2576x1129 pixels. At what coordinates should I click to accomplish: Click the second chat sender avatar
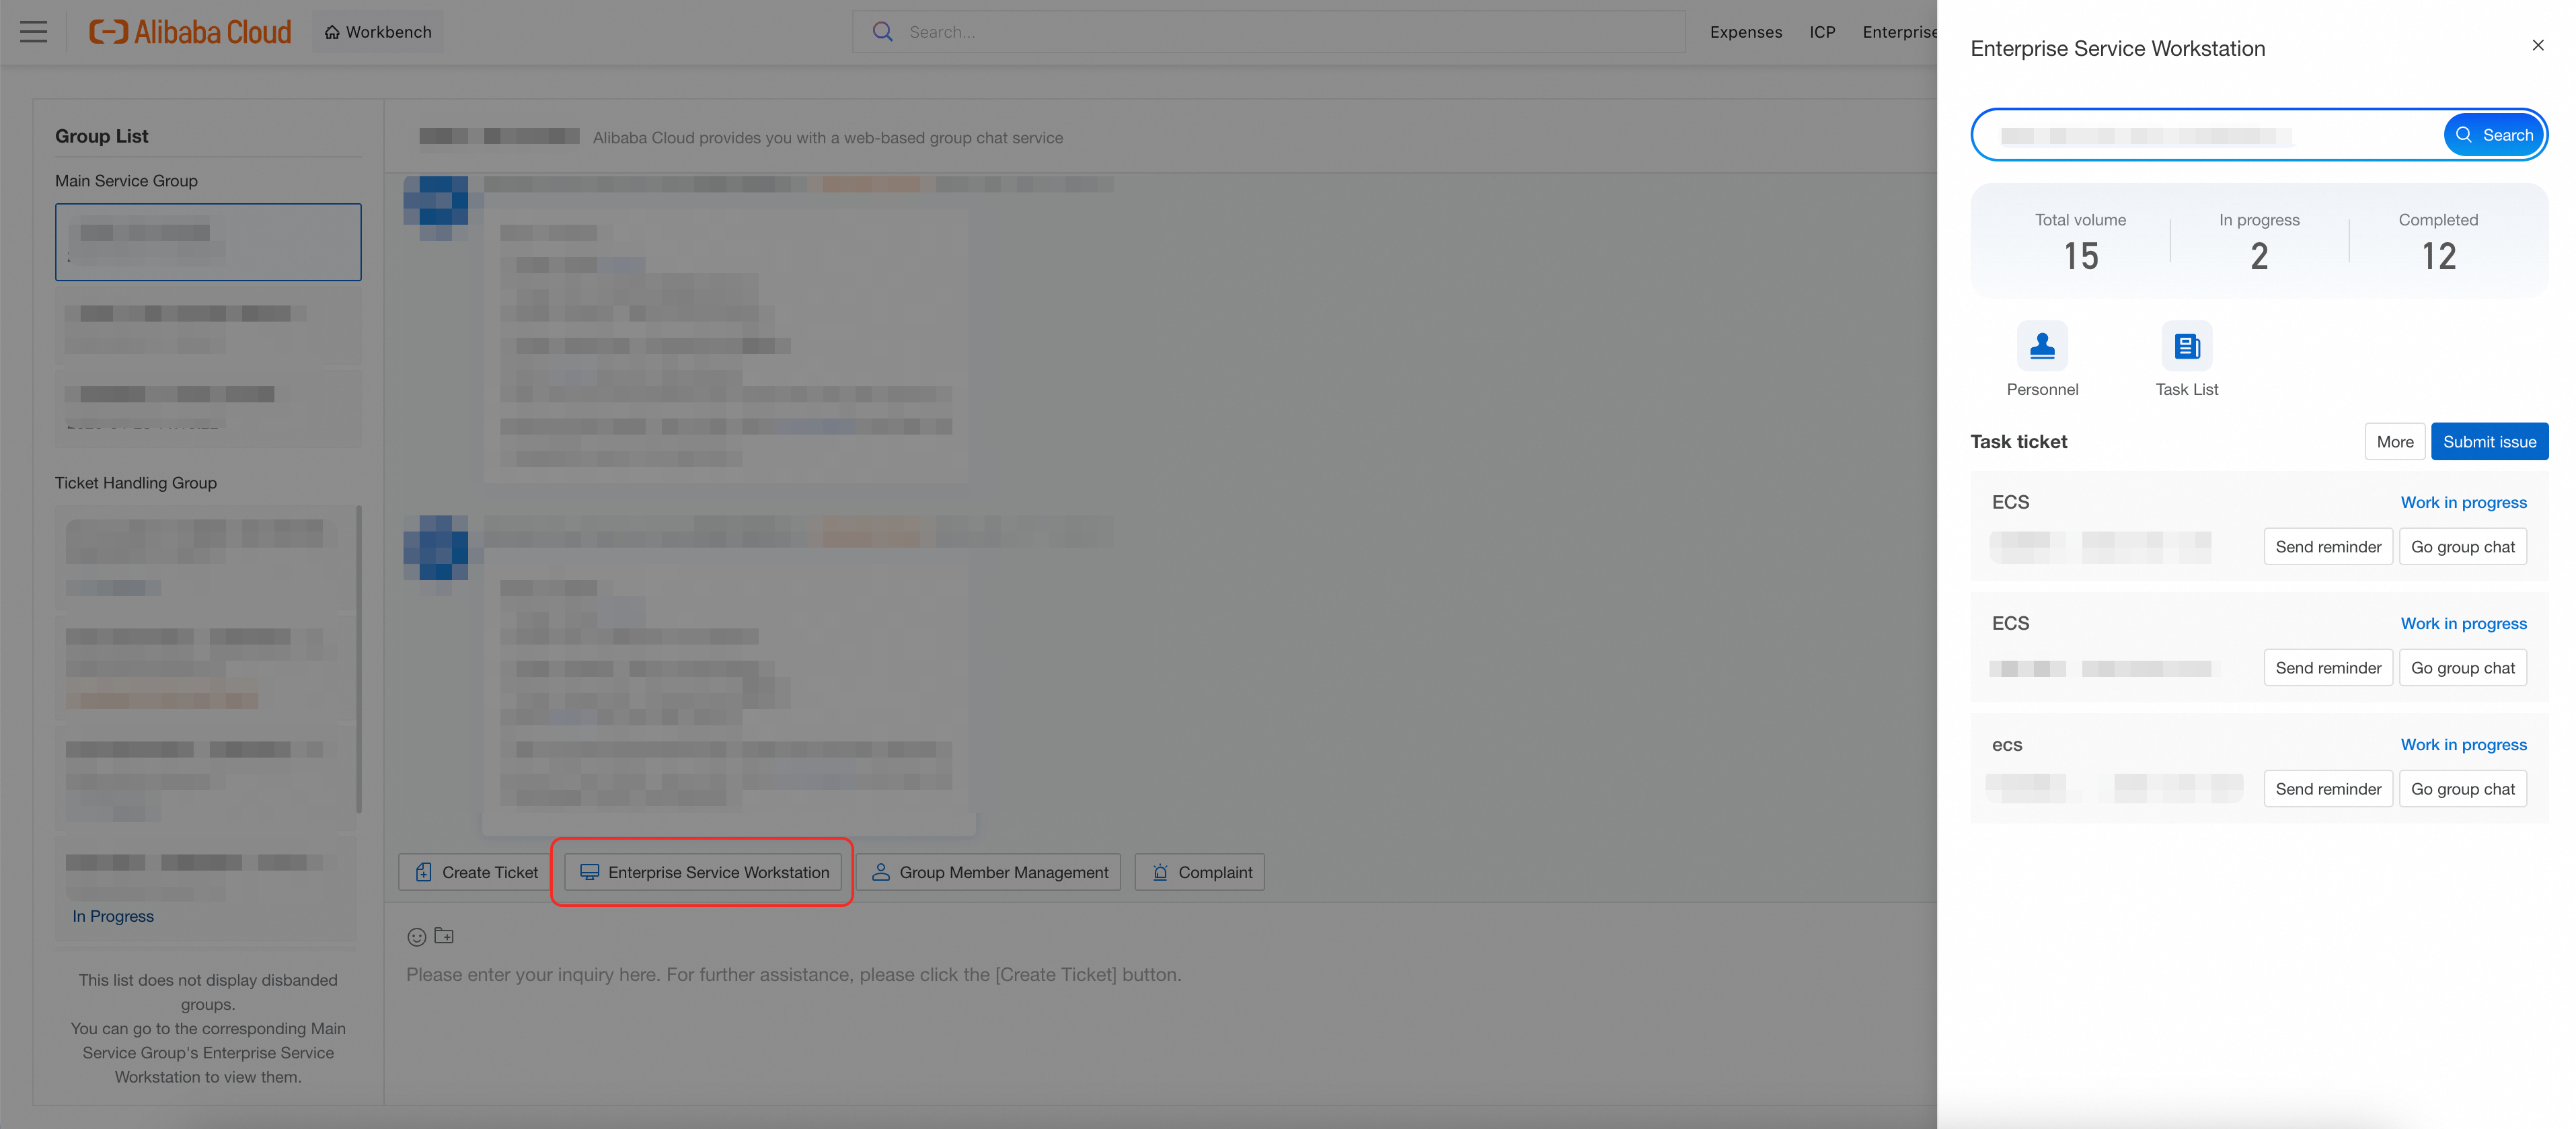(436, 547)
